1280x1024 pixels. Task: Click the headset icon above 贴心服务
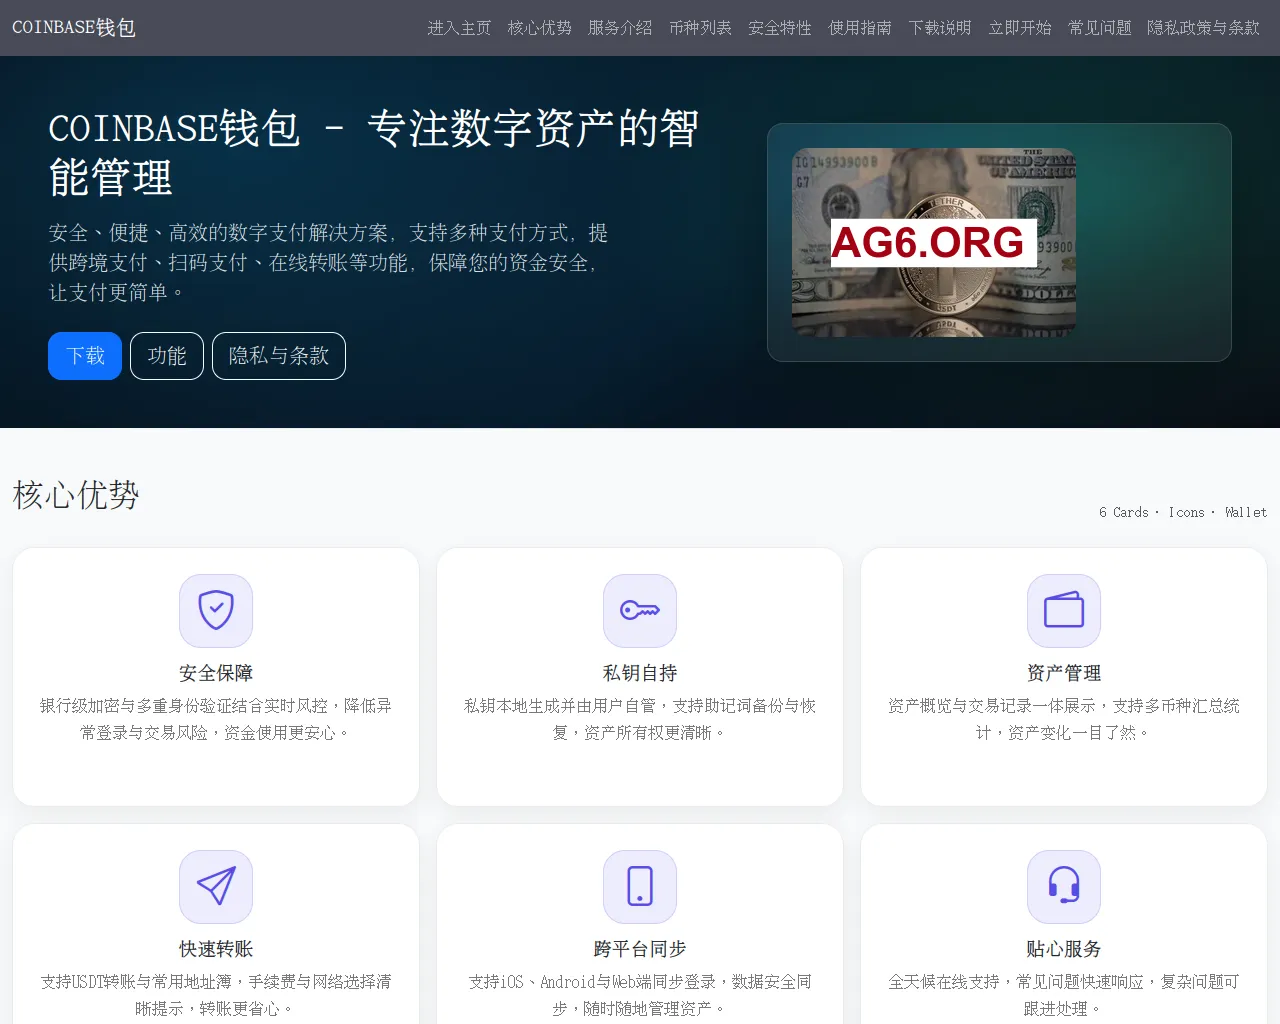pyautogui.click(x=1064, y=887)
